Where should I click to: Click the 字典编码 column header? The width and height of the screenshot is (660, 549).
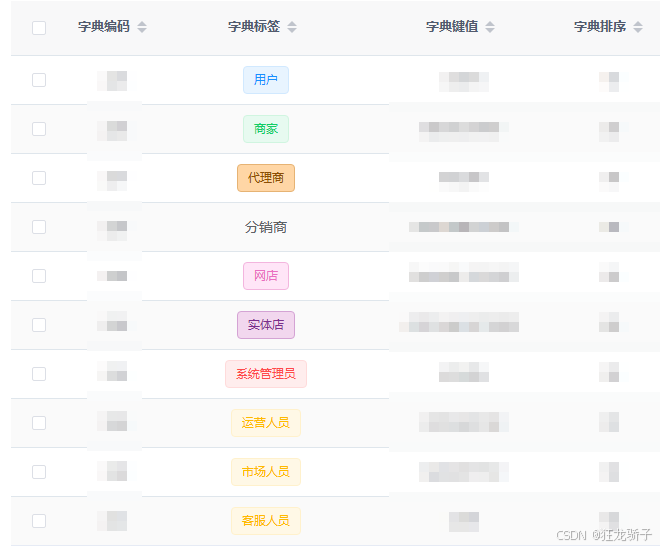104,27
